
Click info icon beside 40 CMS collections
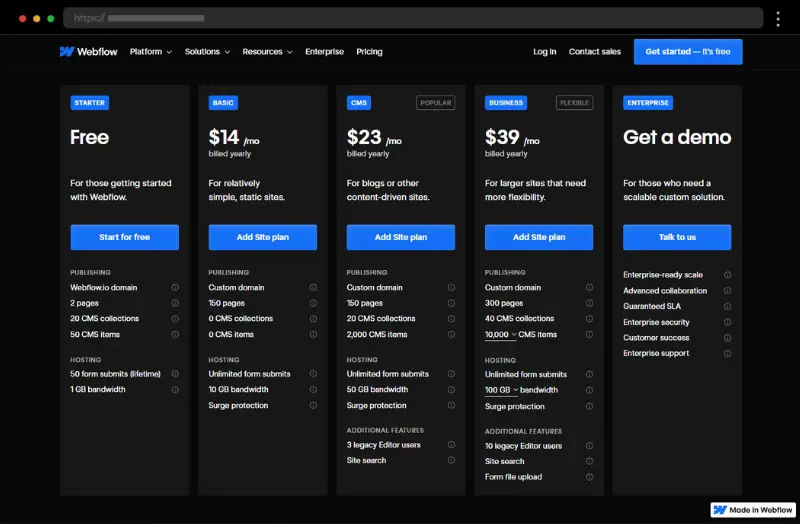point(589,319)
